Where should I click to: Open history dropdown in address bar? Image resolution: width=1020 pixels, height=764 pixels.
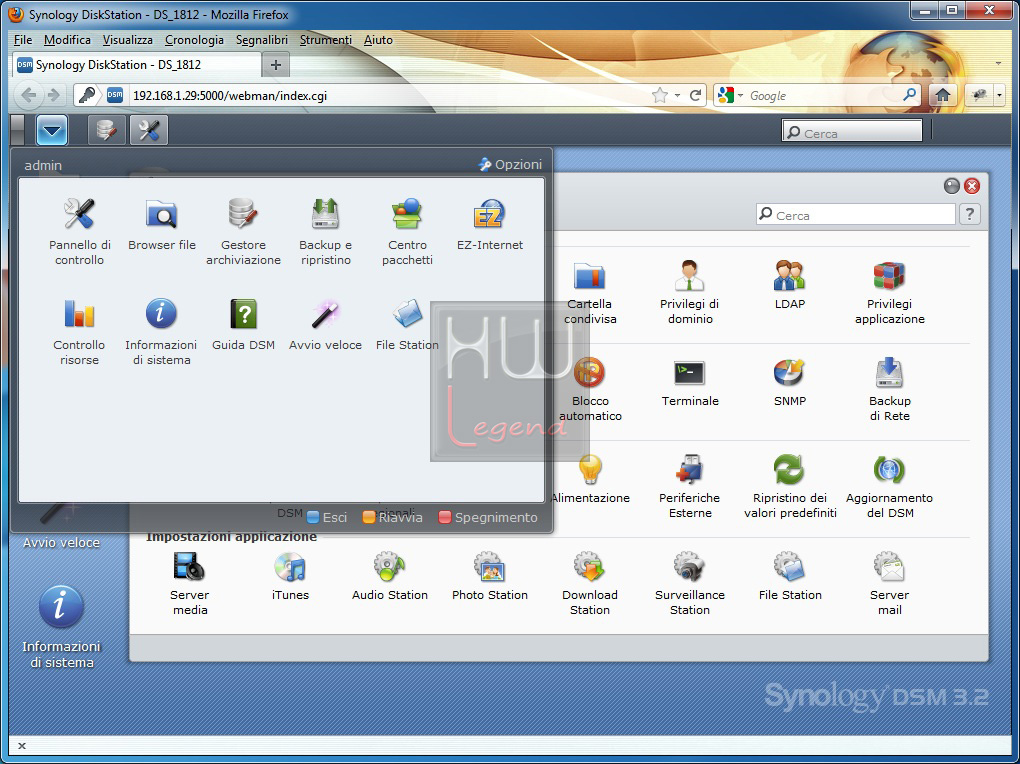(677, 96)
